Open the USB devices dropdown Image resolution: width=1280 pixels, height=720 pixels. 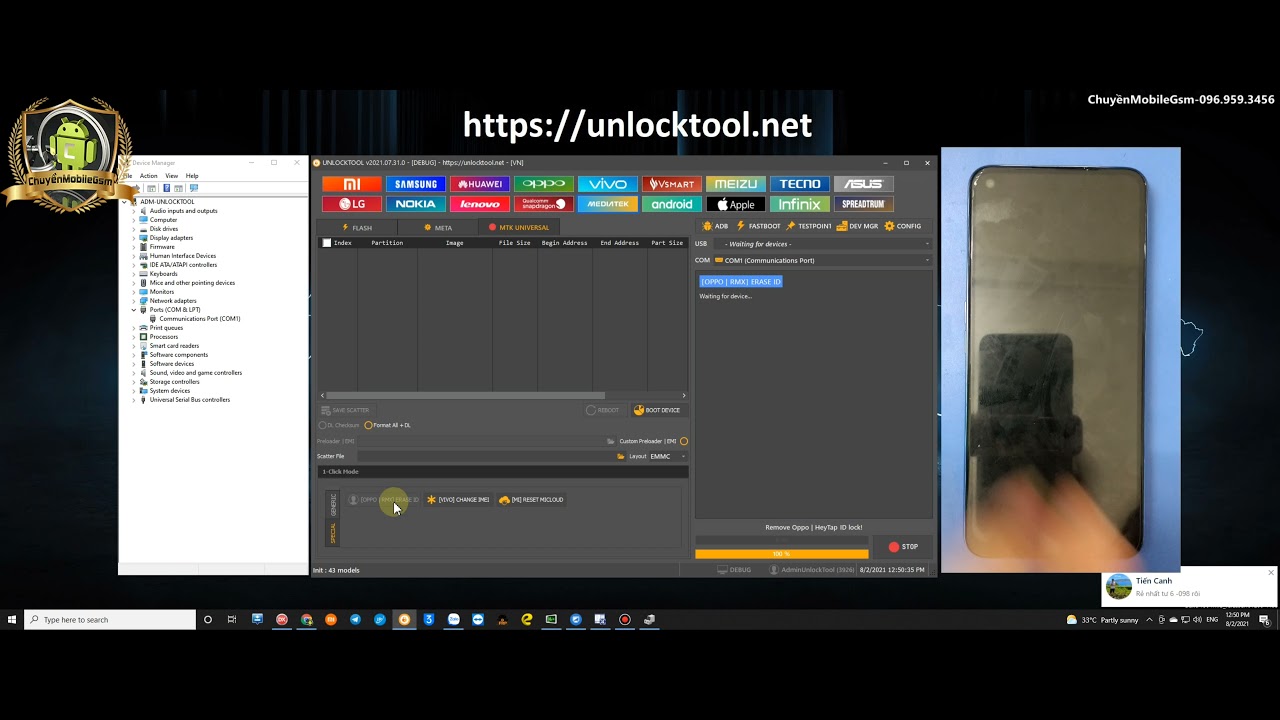pyautogui.click(x=825, y=244)
